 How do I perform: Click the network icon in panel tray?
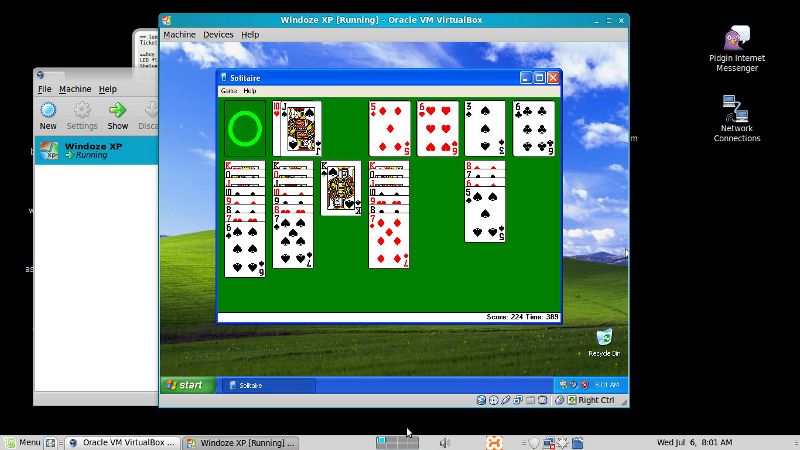[x=548, y=443]
